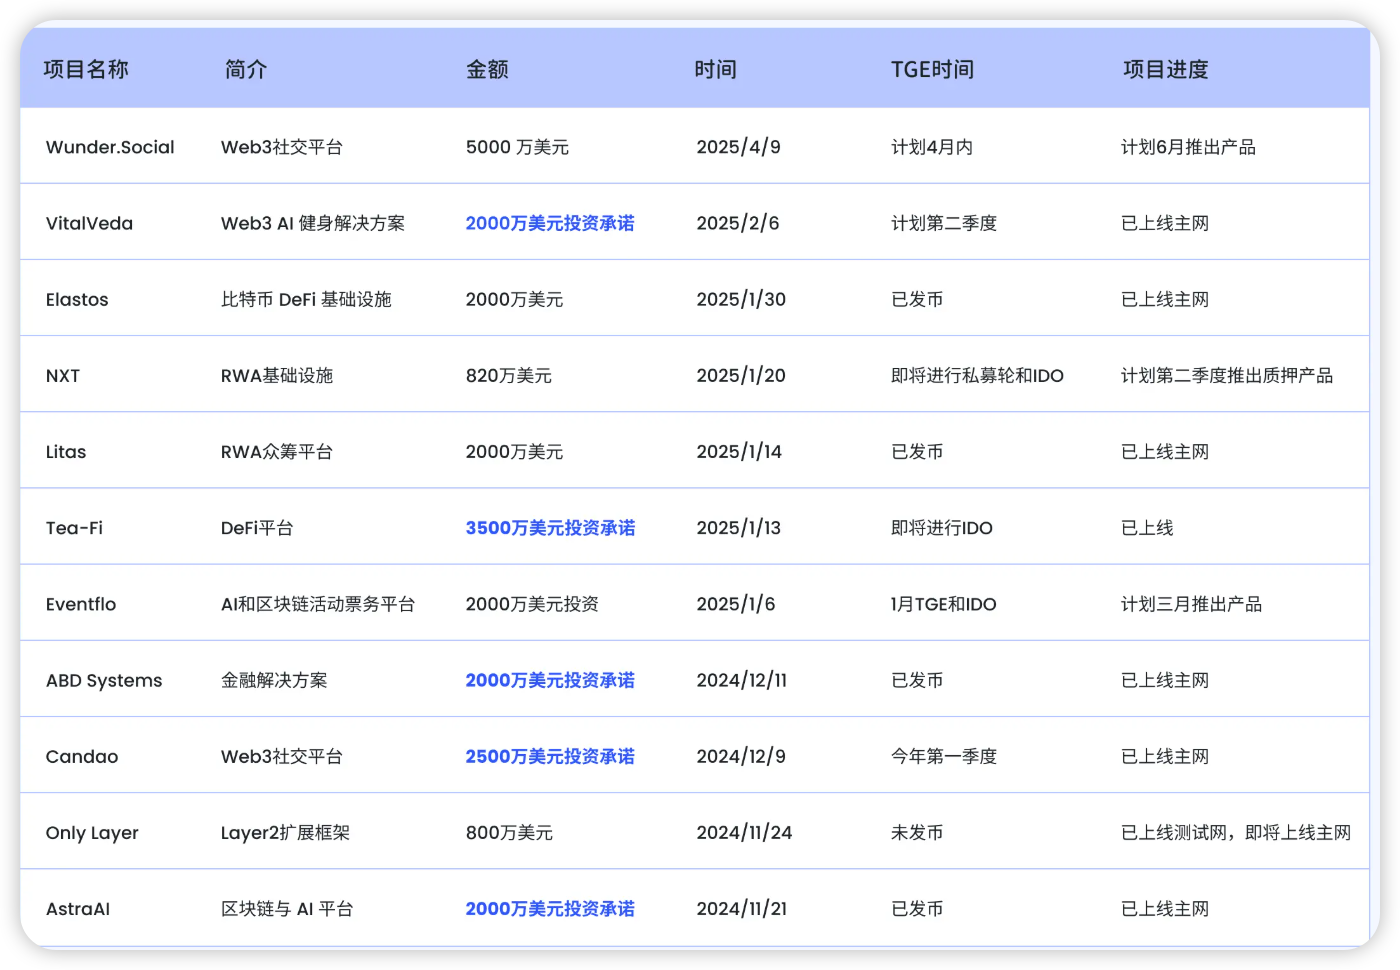Select the Candao project name
Screen dimensions: 1400x970
[82, 757]
